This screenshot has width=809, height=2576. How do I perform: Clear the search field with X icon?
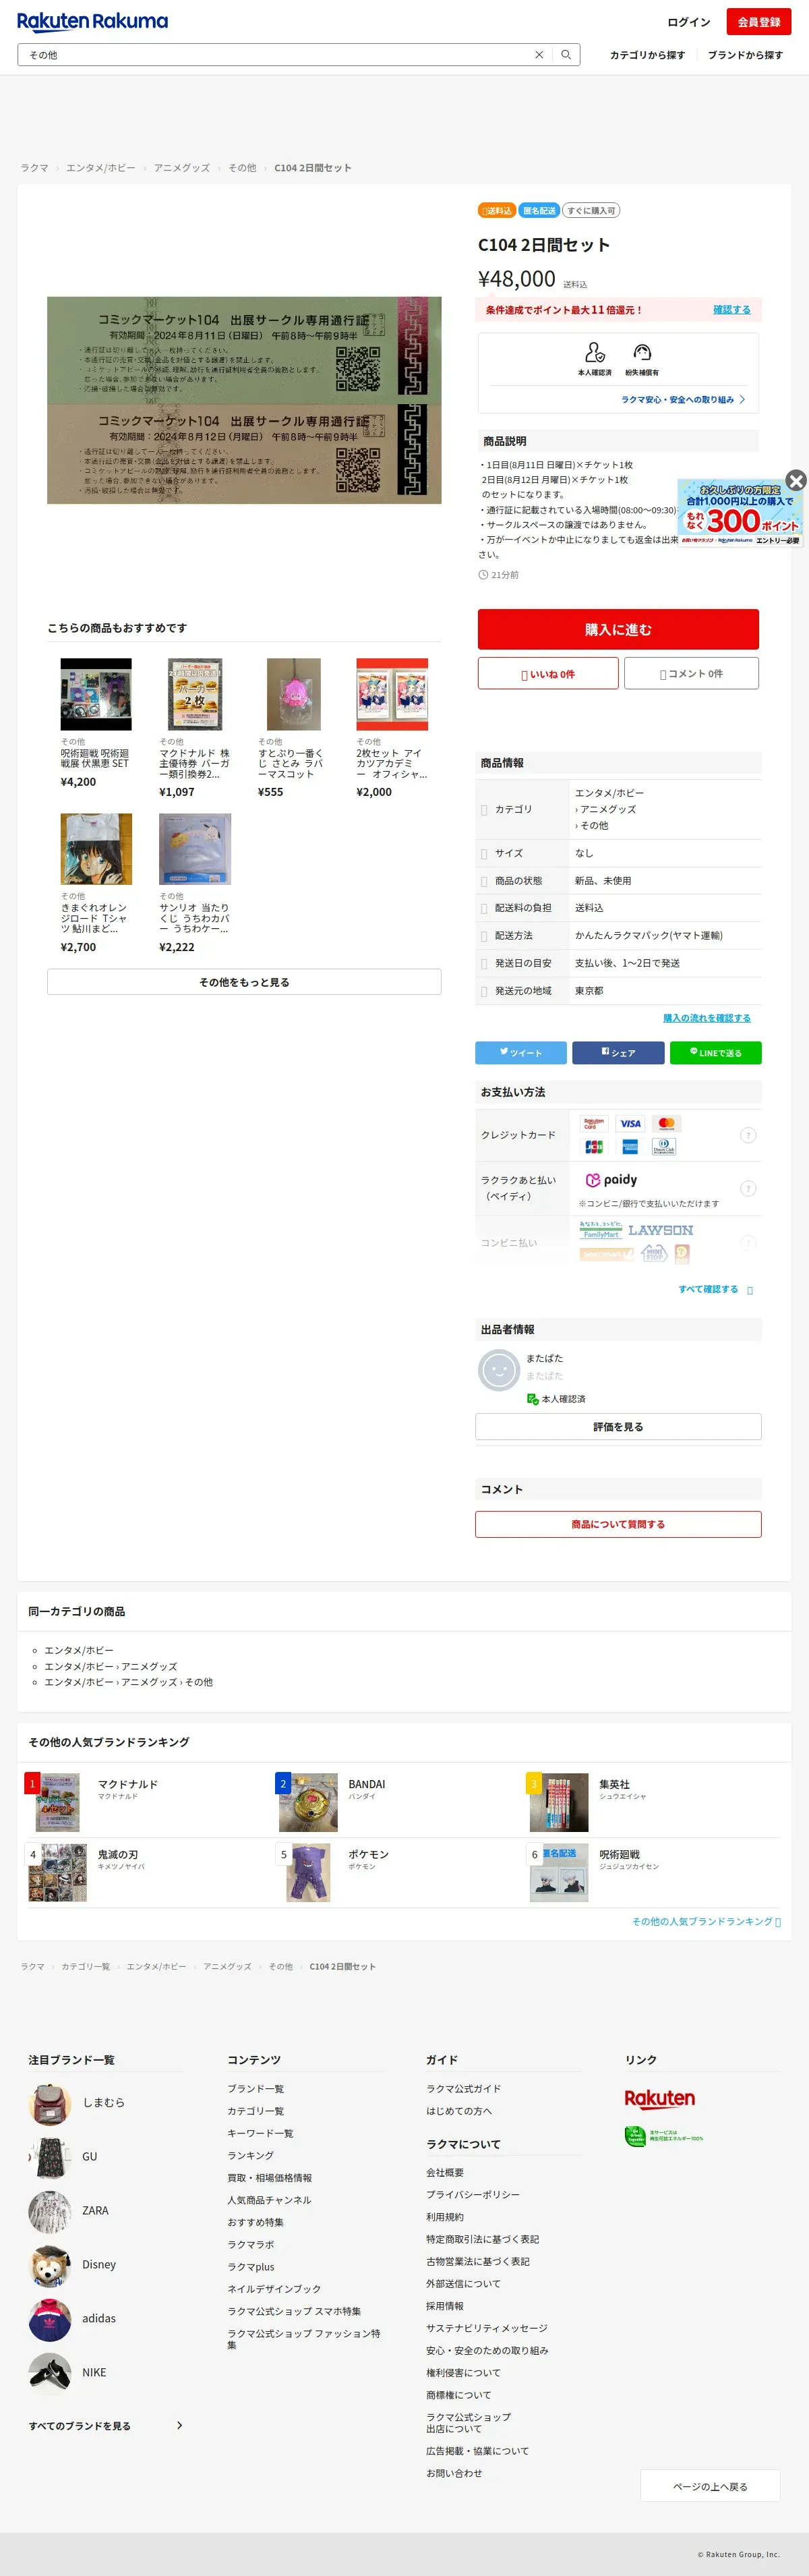539,55
